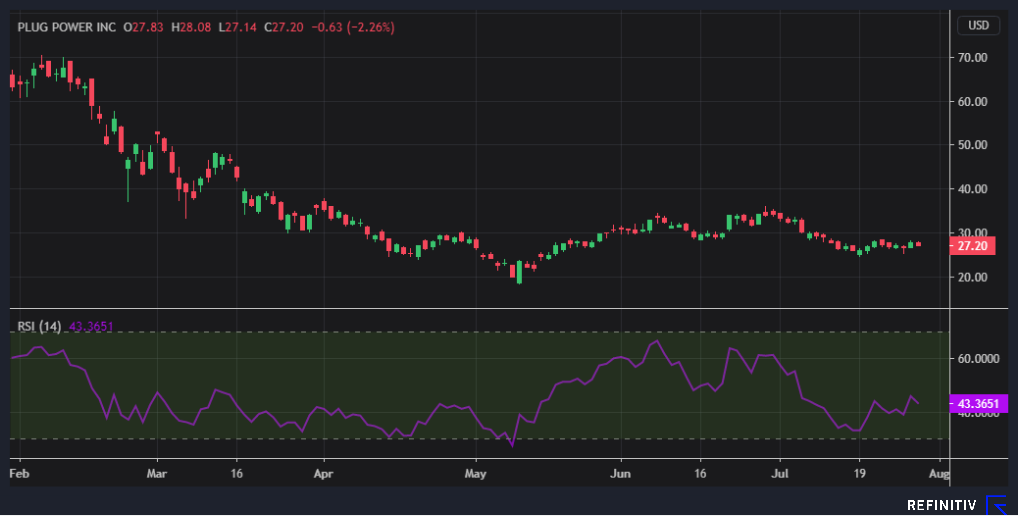Click the 40.00 price axis label
The height and width of the screenshot is (516, 1018).
972,190
